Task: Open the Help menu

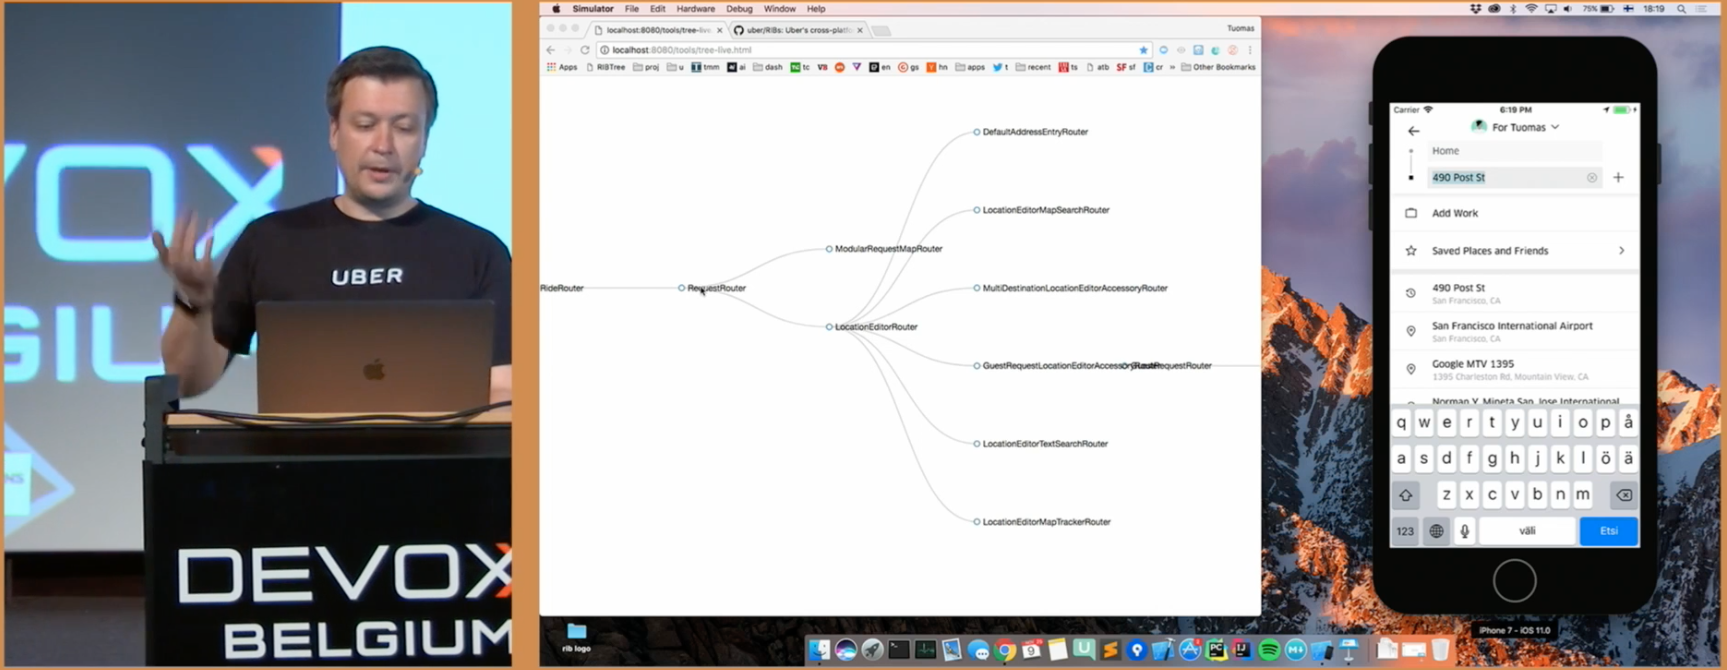Action: [x=816, y=9]
